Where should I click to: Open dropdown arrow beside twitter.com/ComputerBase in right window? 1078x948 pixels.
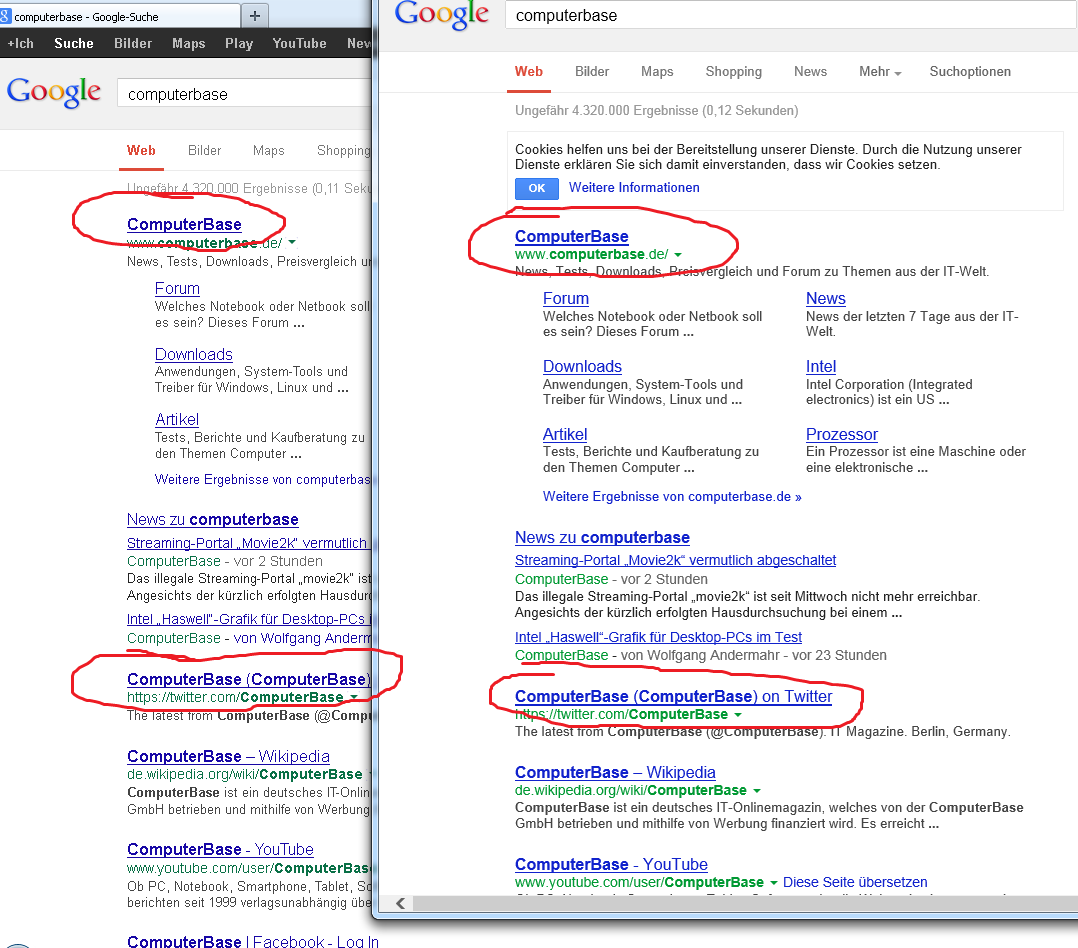coord(738,715)
